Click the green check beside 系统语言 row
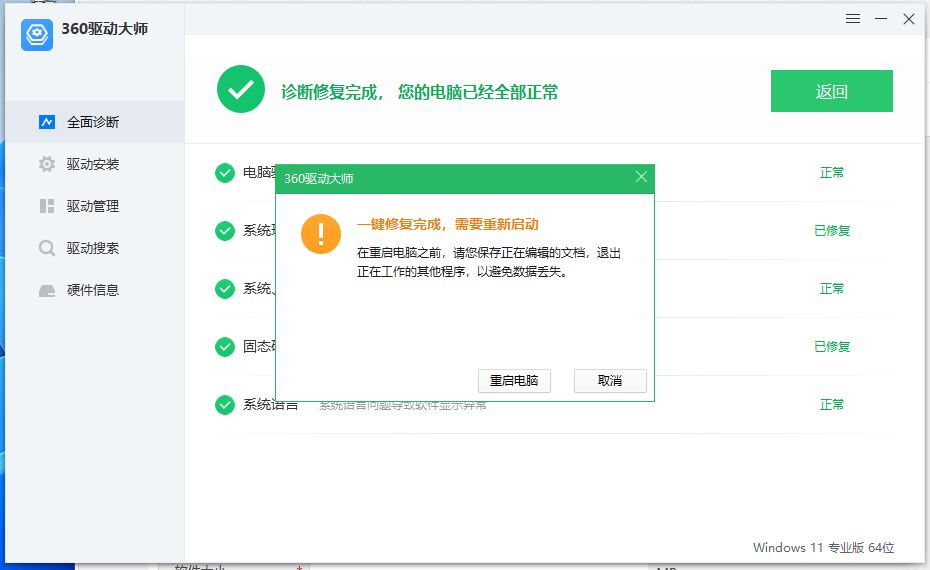Viewport: 930px width, 570px height. pos(225,405)
